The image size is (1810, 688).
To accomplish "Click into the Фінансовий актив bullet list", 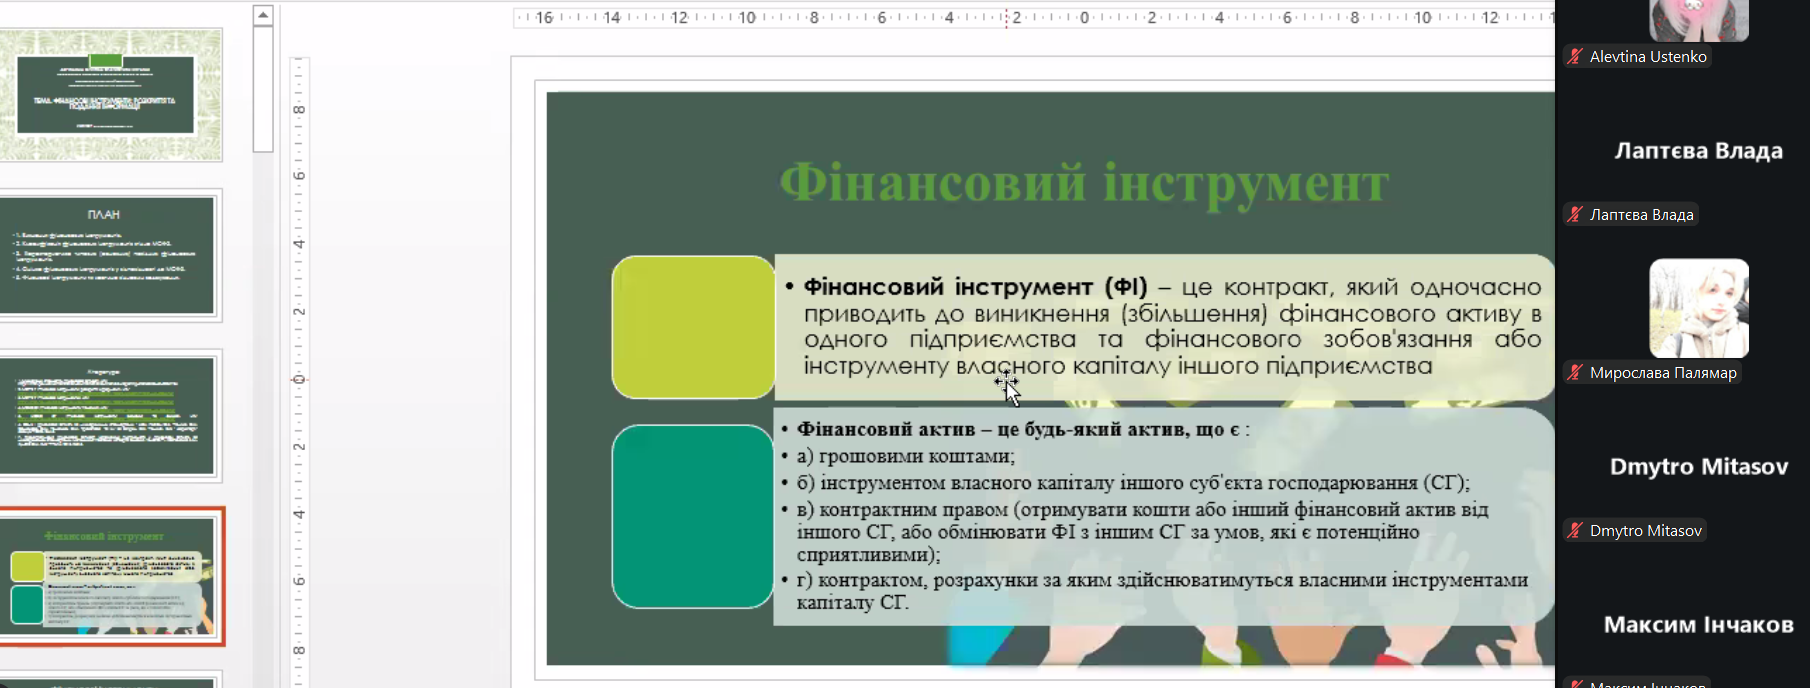I will (x=1160, y=516).
